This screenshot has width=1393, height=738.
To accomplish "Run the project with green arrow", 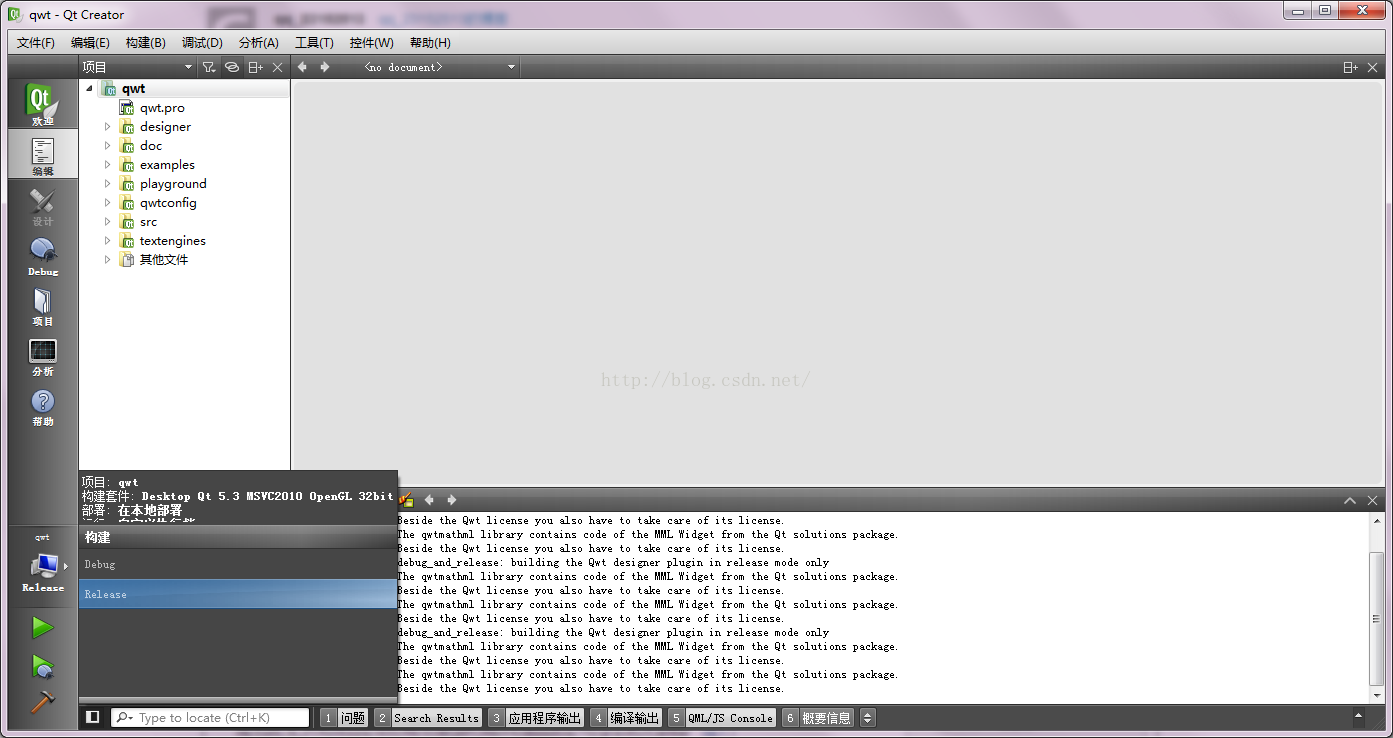I will pos(42,627).
